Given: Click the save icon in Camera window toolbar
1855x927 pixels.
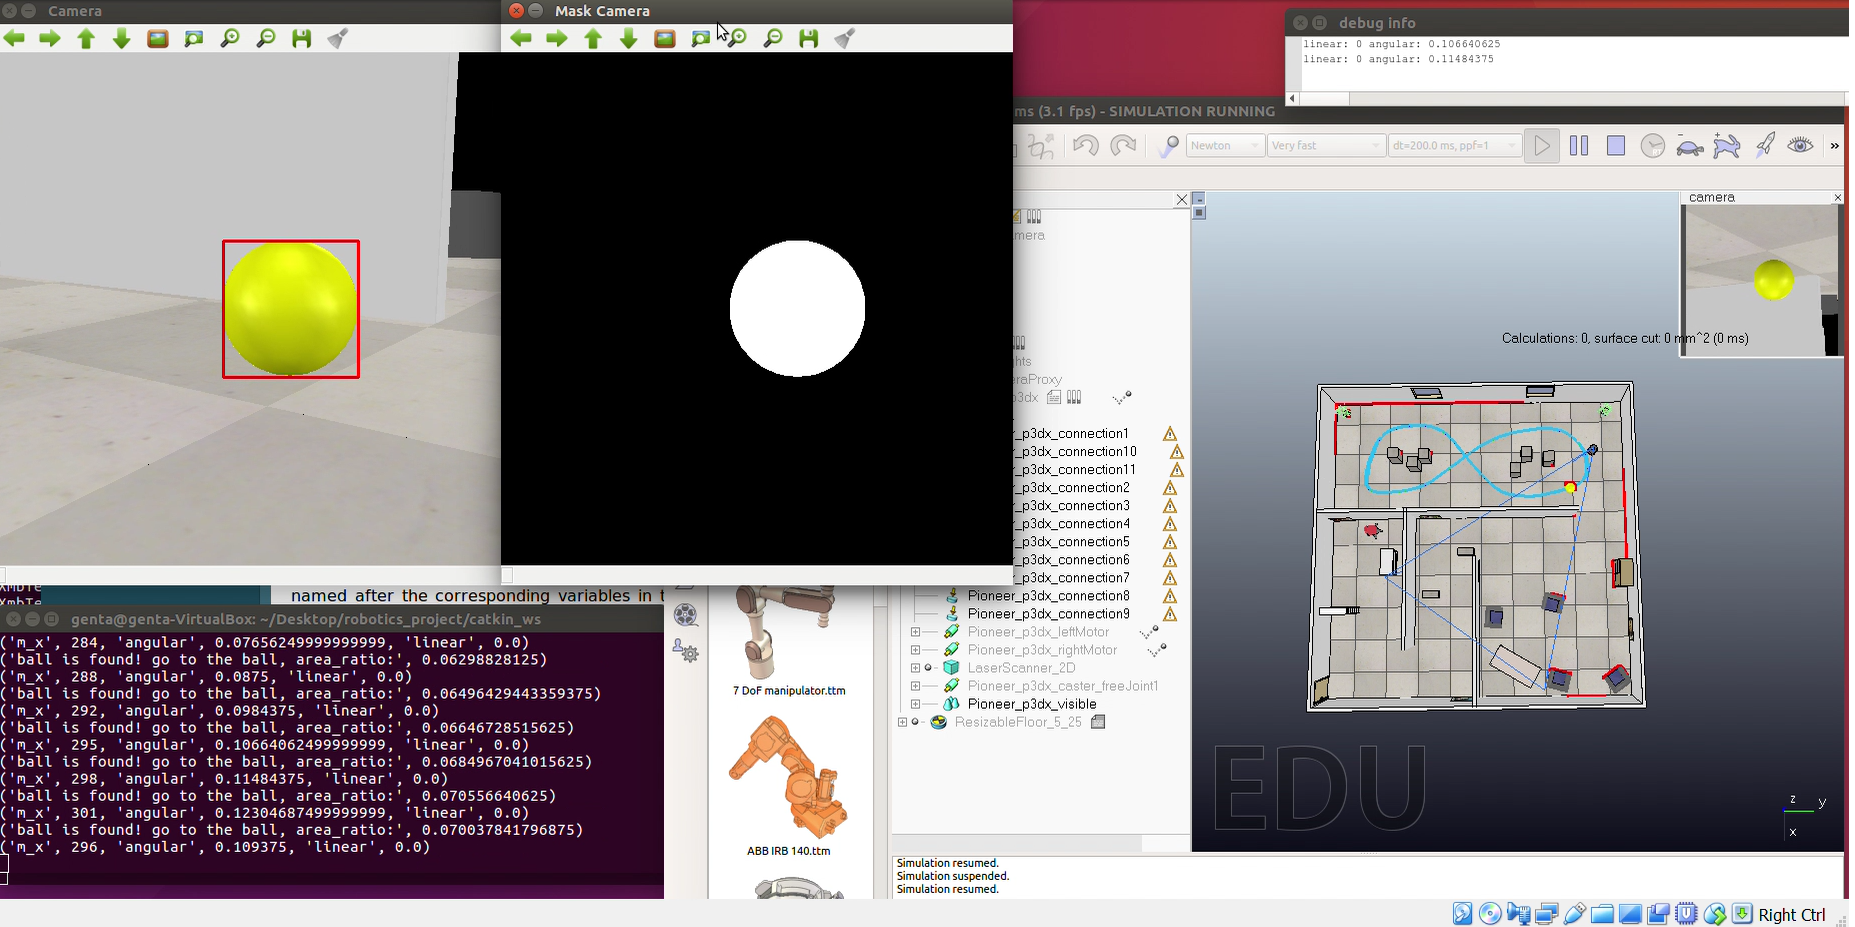Looking at the screenshot, I should click(301, 39).
